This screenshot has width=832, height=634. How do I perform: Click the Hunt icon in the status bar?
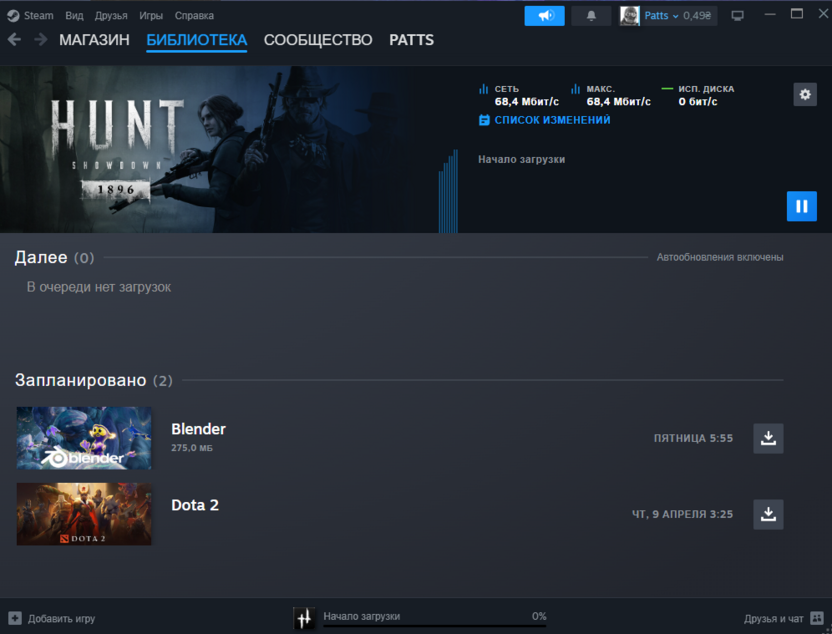304,618
